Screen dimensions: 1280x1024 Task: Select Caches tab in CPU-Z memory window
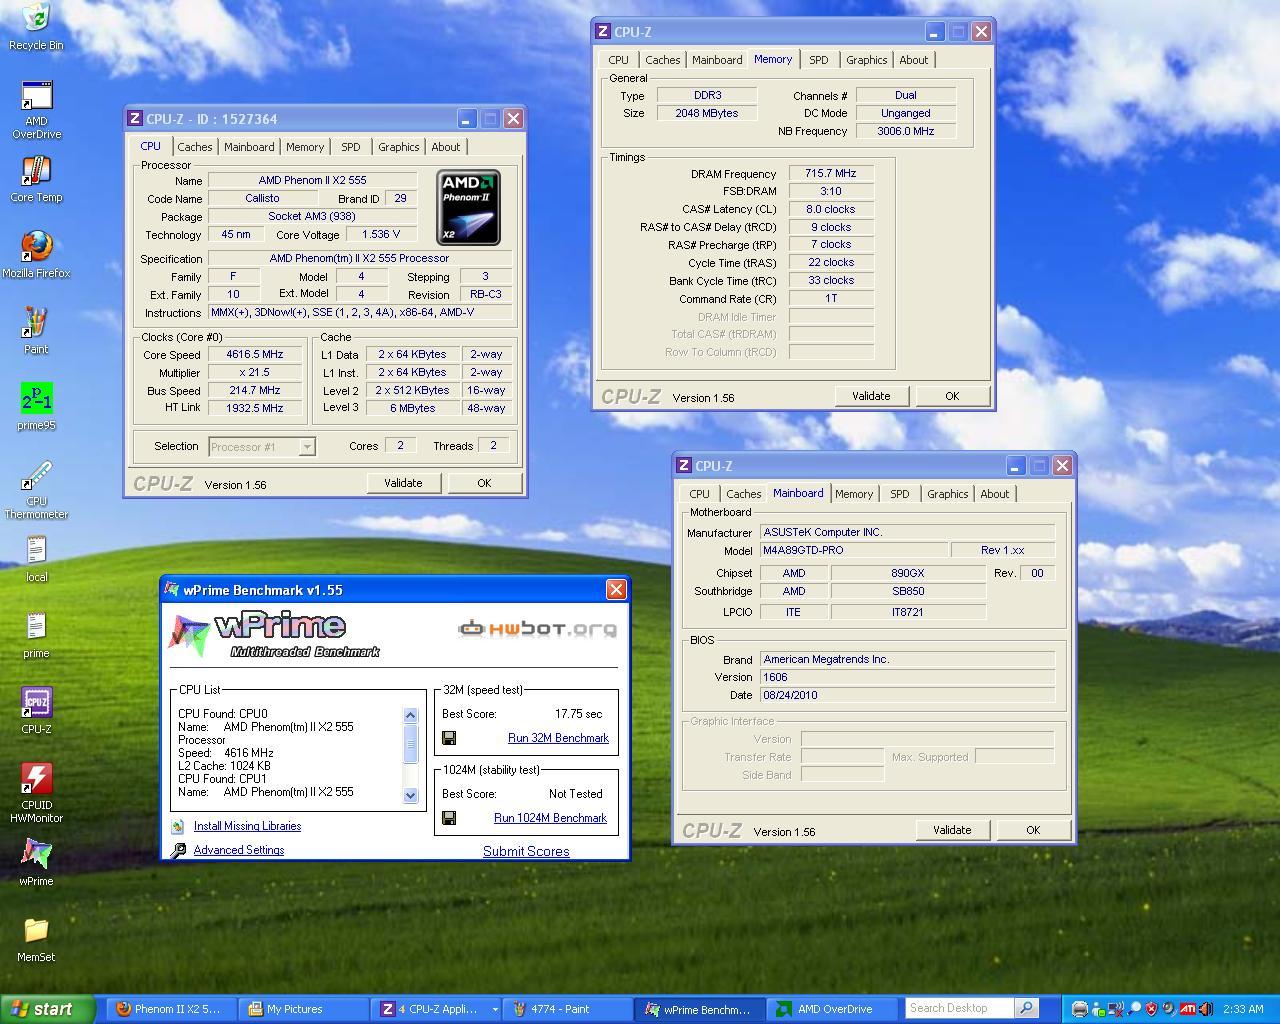click(x=662, y=60)
